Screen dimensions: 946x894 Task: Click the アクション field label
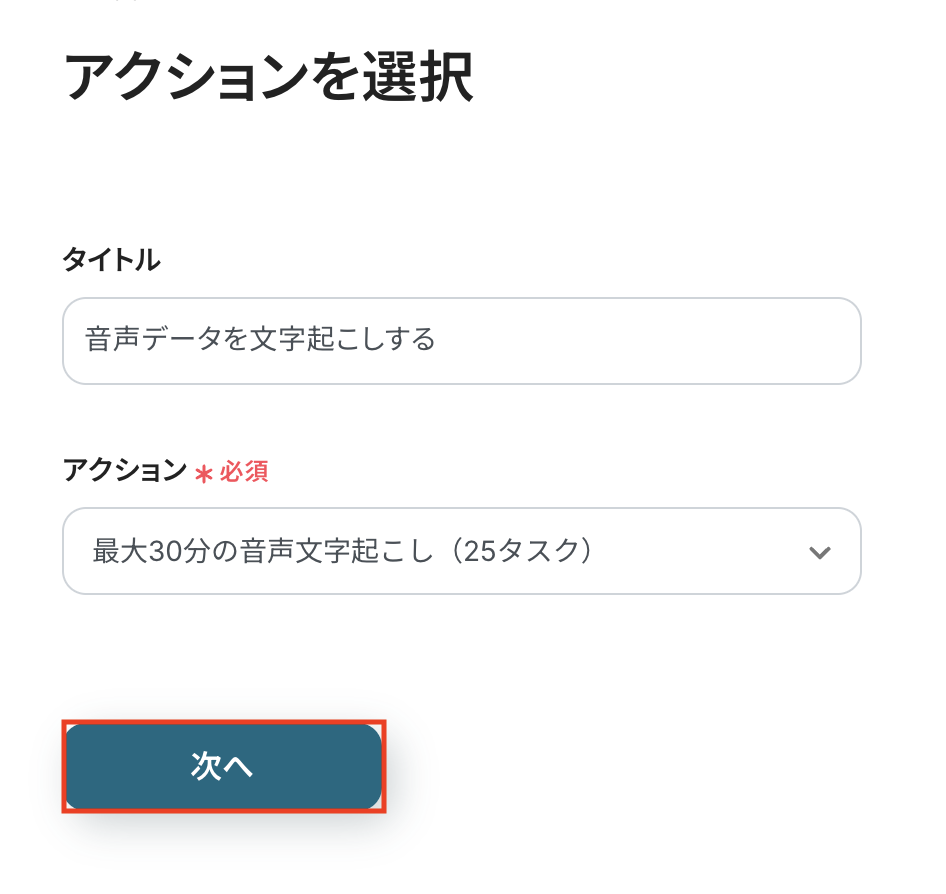click(124, 470)
